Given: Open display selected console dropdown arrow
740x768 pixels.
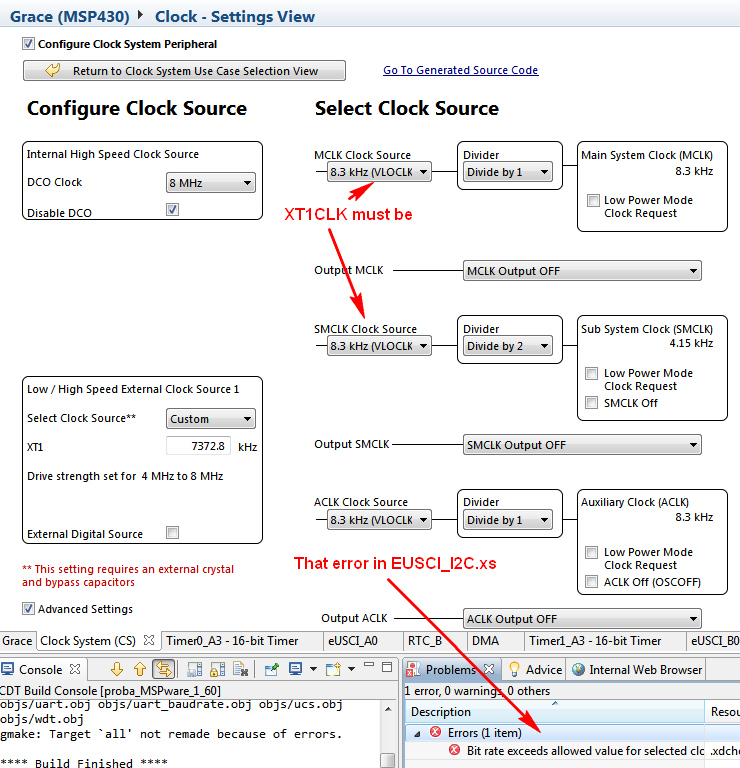Looking at the screenshot, I should coord(313,669).
